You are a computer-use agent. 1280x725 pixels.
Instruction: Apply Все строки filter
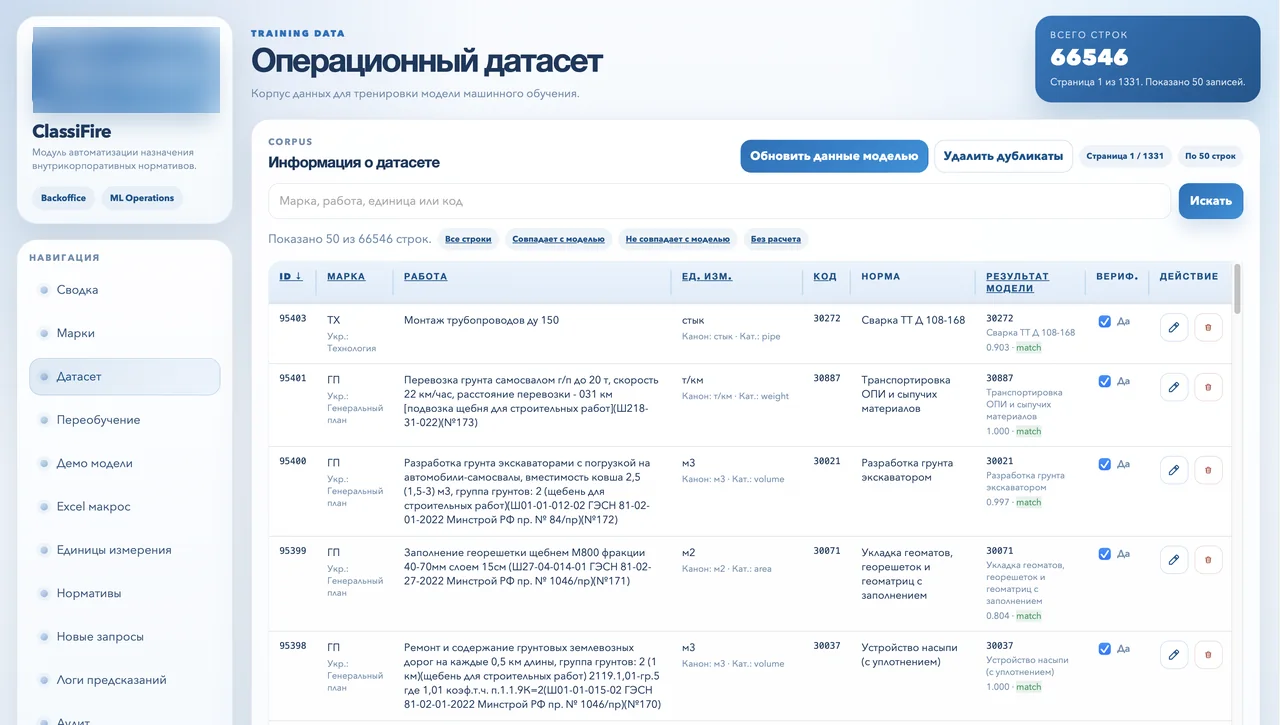(x=468, y=239)
